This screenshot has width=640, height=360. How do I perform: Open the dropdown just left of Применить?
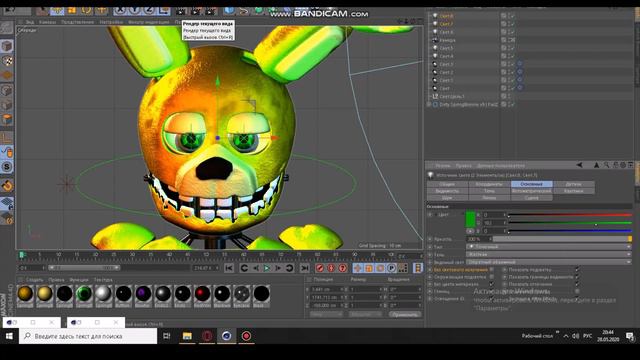365,314
